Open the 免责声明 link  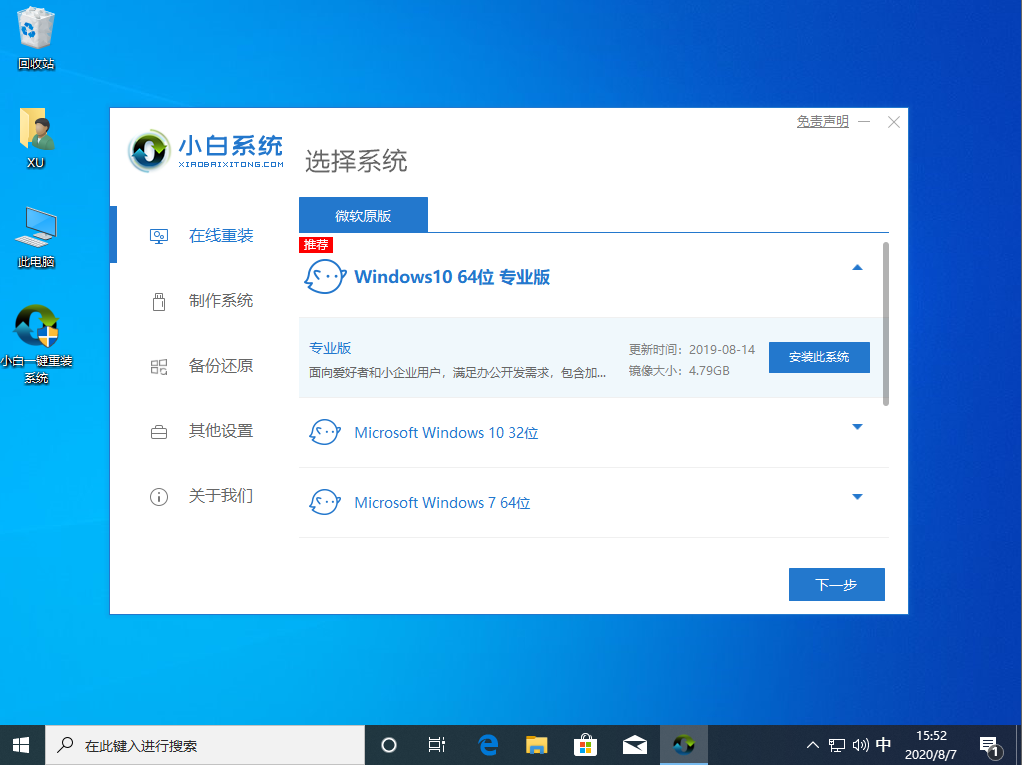pyautogui.click(x=822, y=120)
